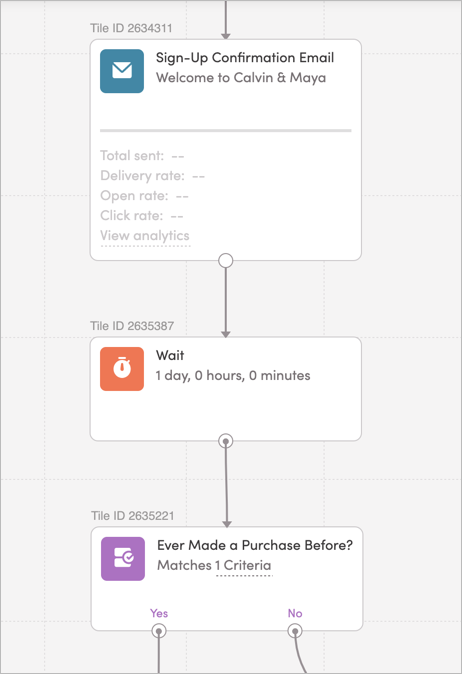This screenshot has width=462, height=674.
Task: Click the Total sent statistic row
Action: coord(142,156)
